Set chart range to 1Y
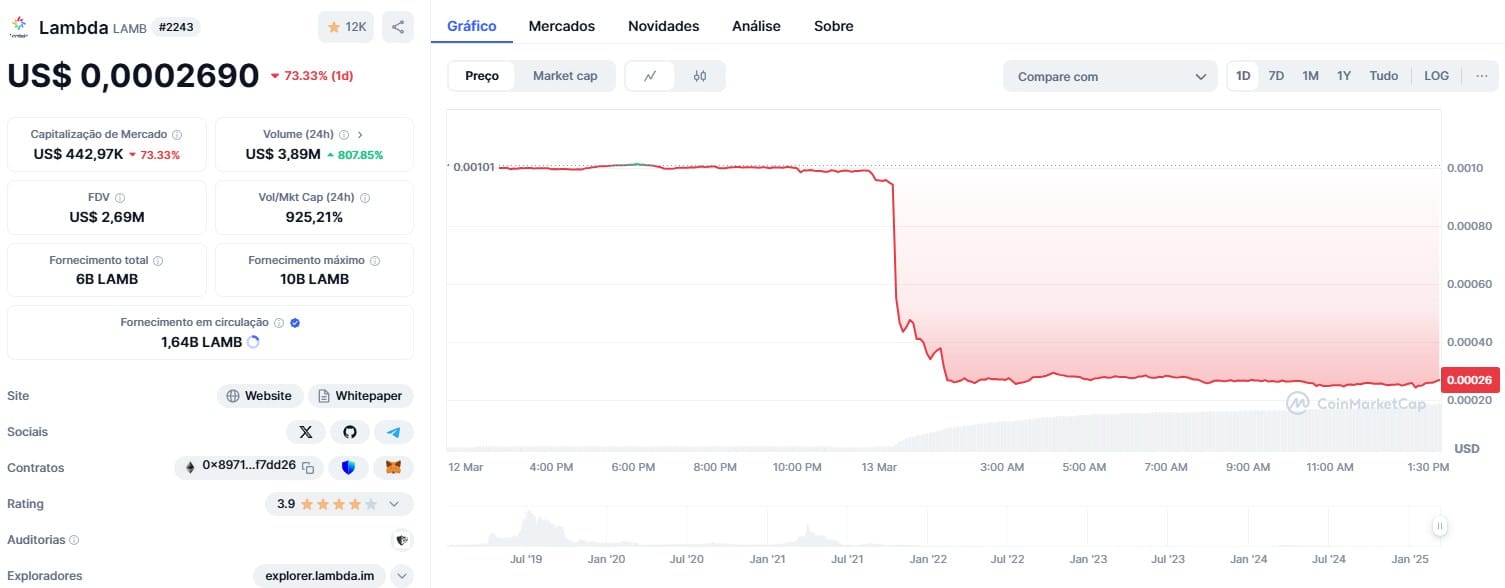 pyautogui.click(x=1344, y=76)
